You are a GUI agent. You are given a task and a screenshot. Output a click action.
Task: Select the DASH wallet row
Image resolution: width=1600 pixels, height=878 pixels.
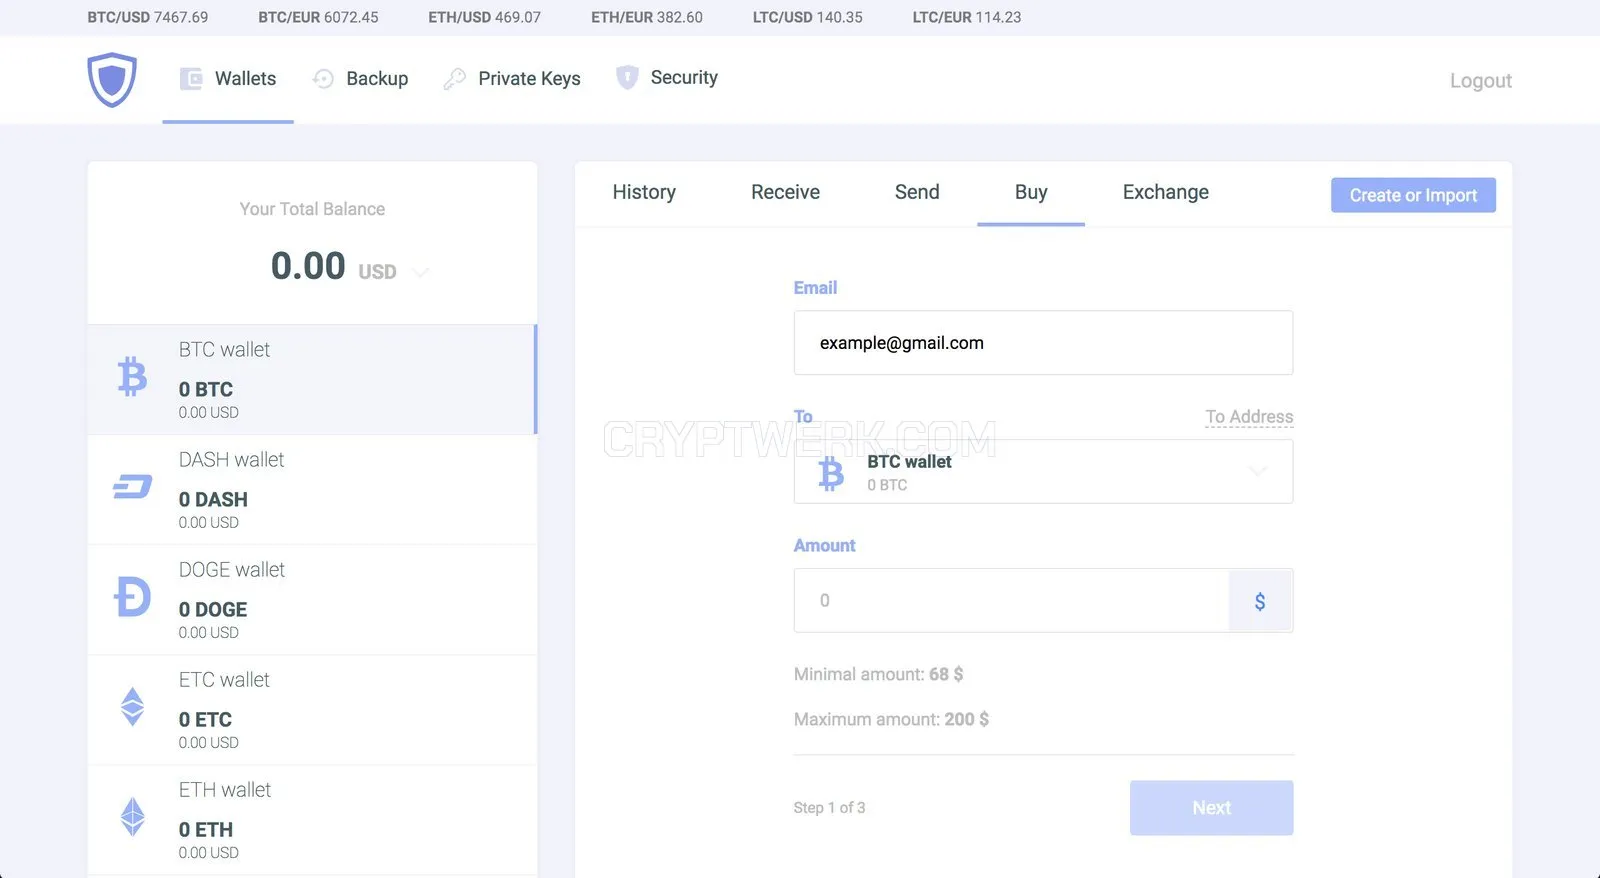click(312, 490)
